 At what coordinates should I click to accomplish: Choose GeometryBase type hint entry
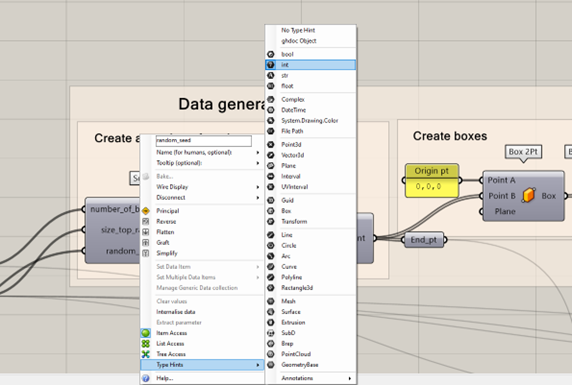point(310,365)
